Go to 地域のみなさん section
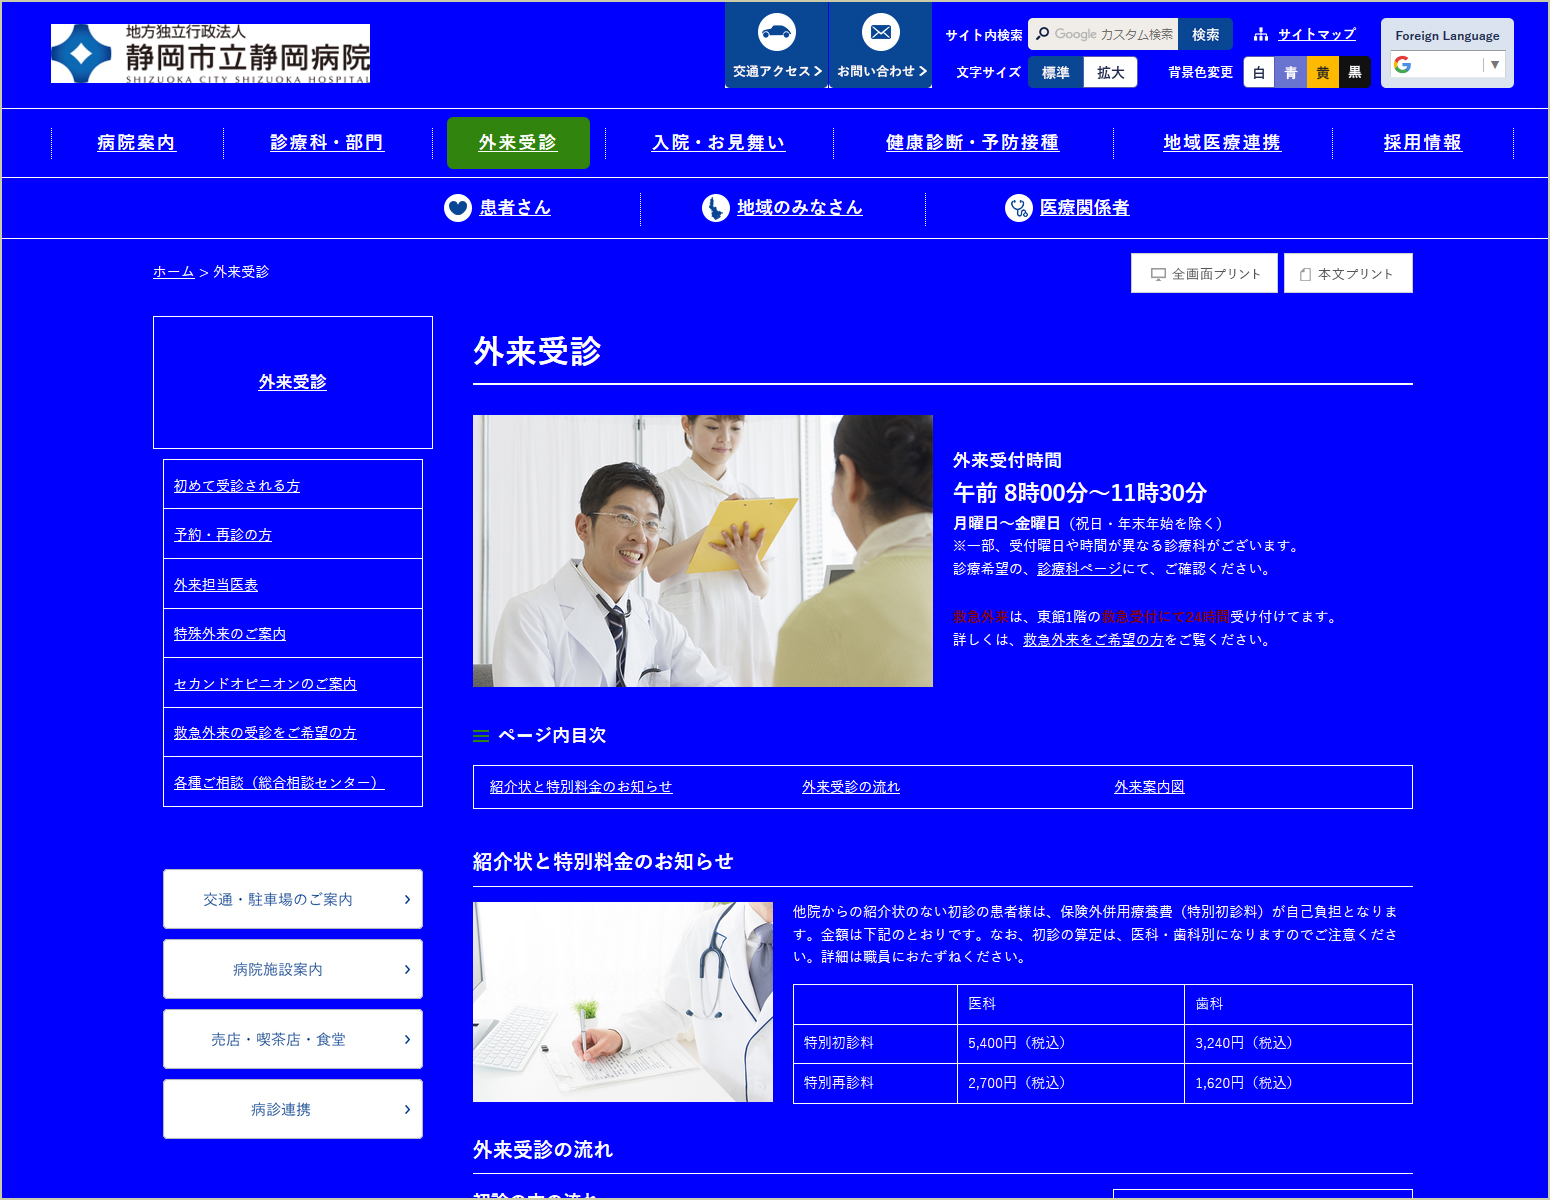This screenshot has height=1200, width=1550. click(x=800, y=207)
